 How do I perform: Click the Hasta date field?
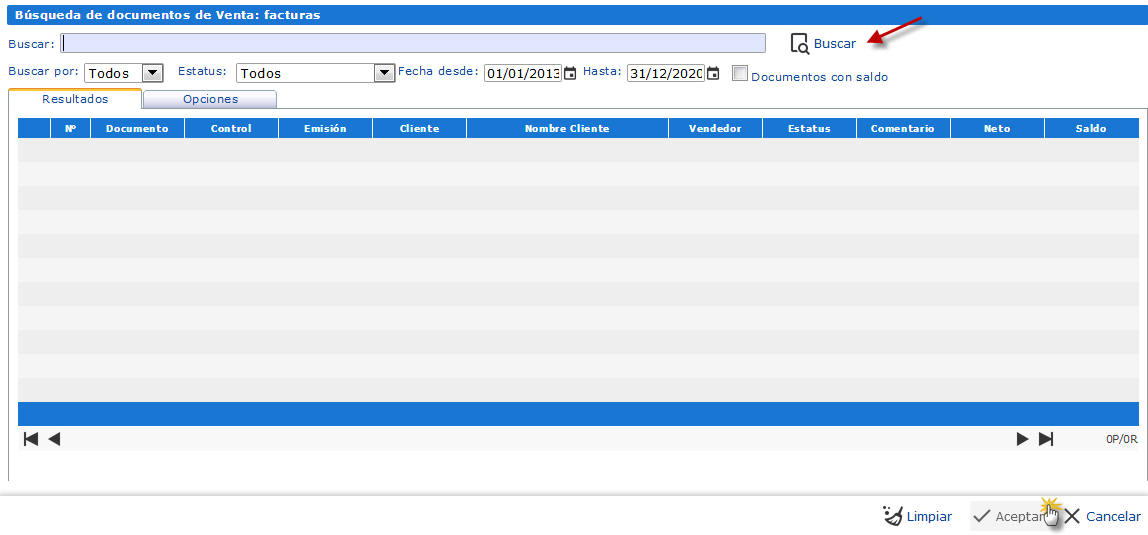pos(665,73)
